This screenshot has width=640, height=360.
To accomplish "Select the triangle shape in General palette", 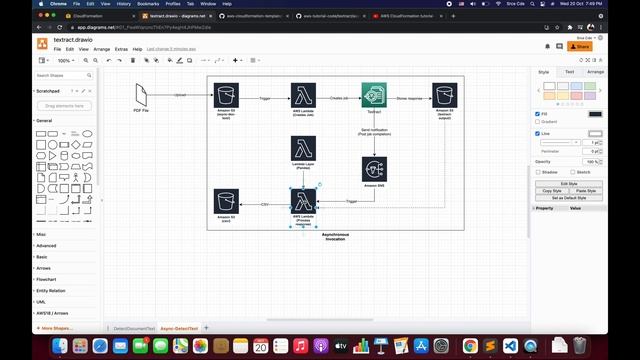I will 53,156.
